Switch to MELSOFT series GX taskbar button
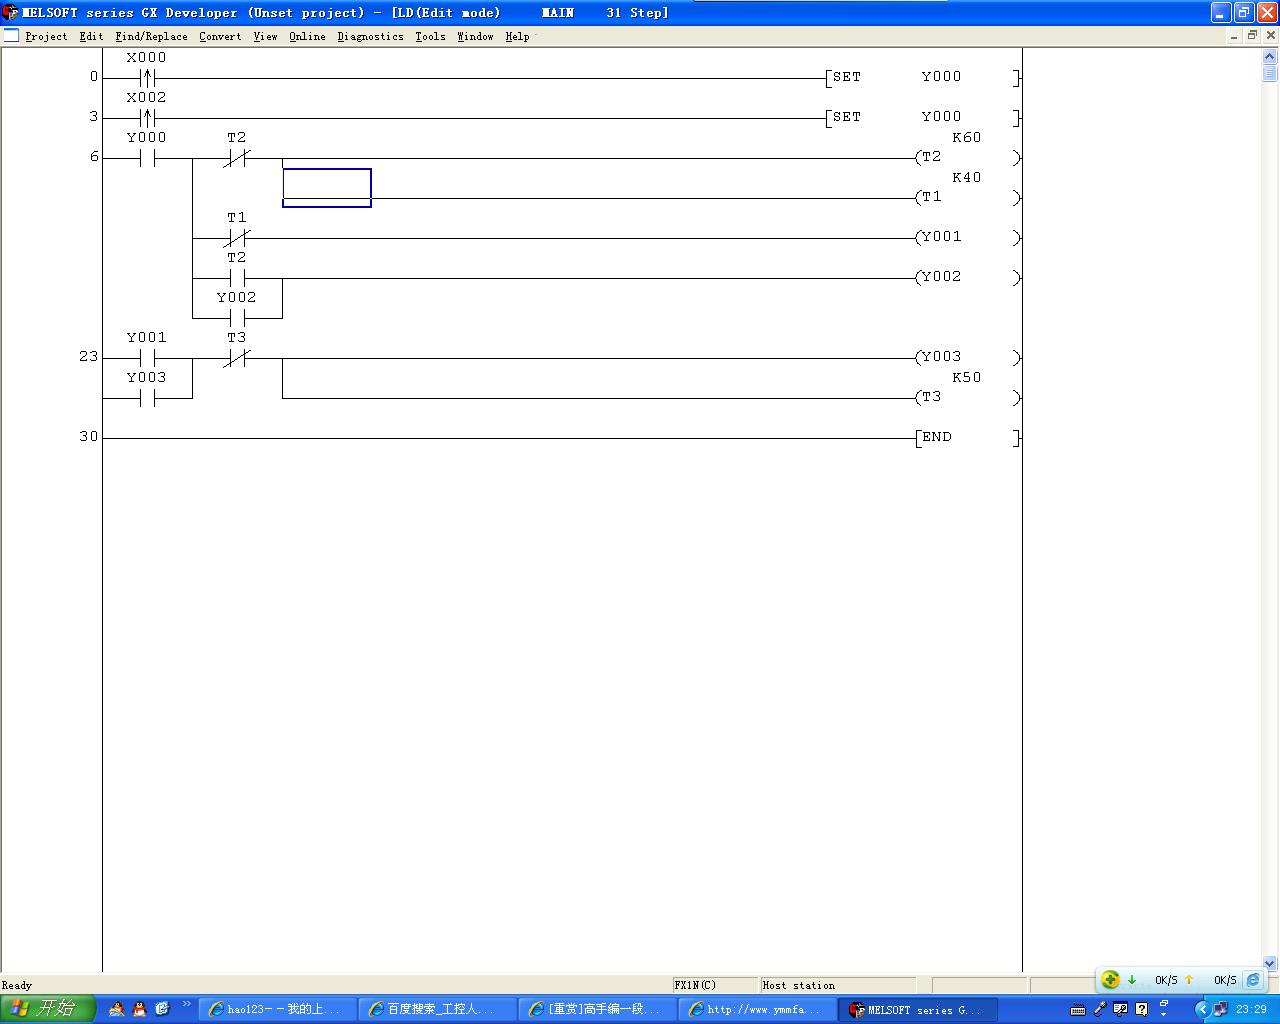This screenshot has height=1024, width=1280. (916, 1009)
